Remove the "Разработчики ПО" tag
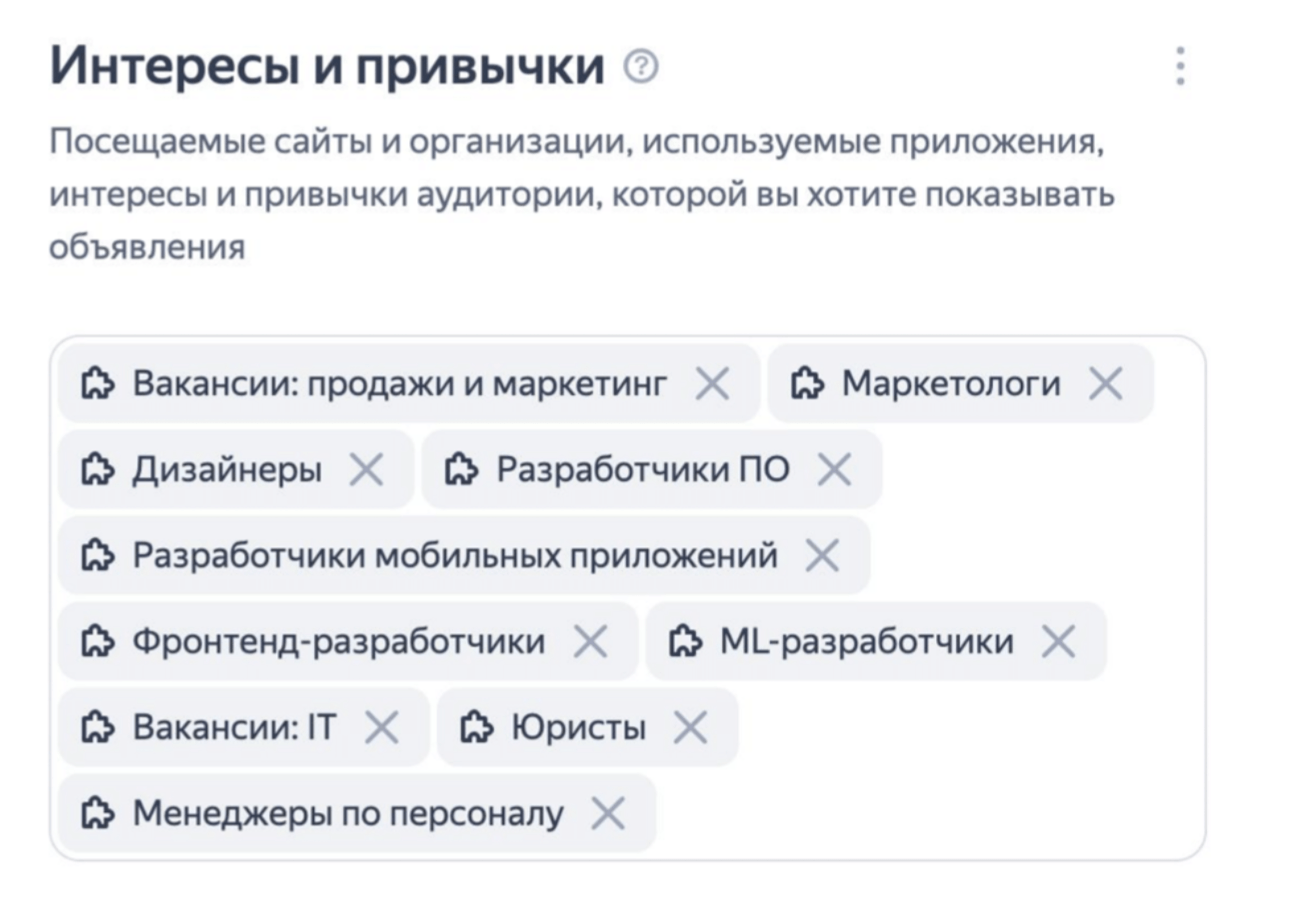This screenshot has height=914, width=1306. click(x=834, y=469)
